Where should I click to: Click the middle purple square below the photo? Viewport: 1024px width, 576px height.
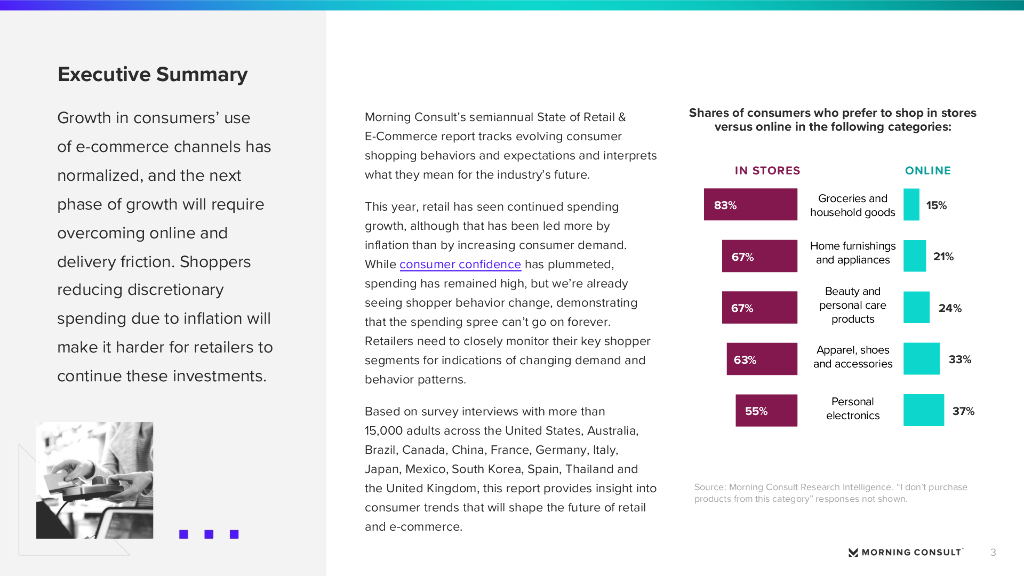[x=209, y=534]
